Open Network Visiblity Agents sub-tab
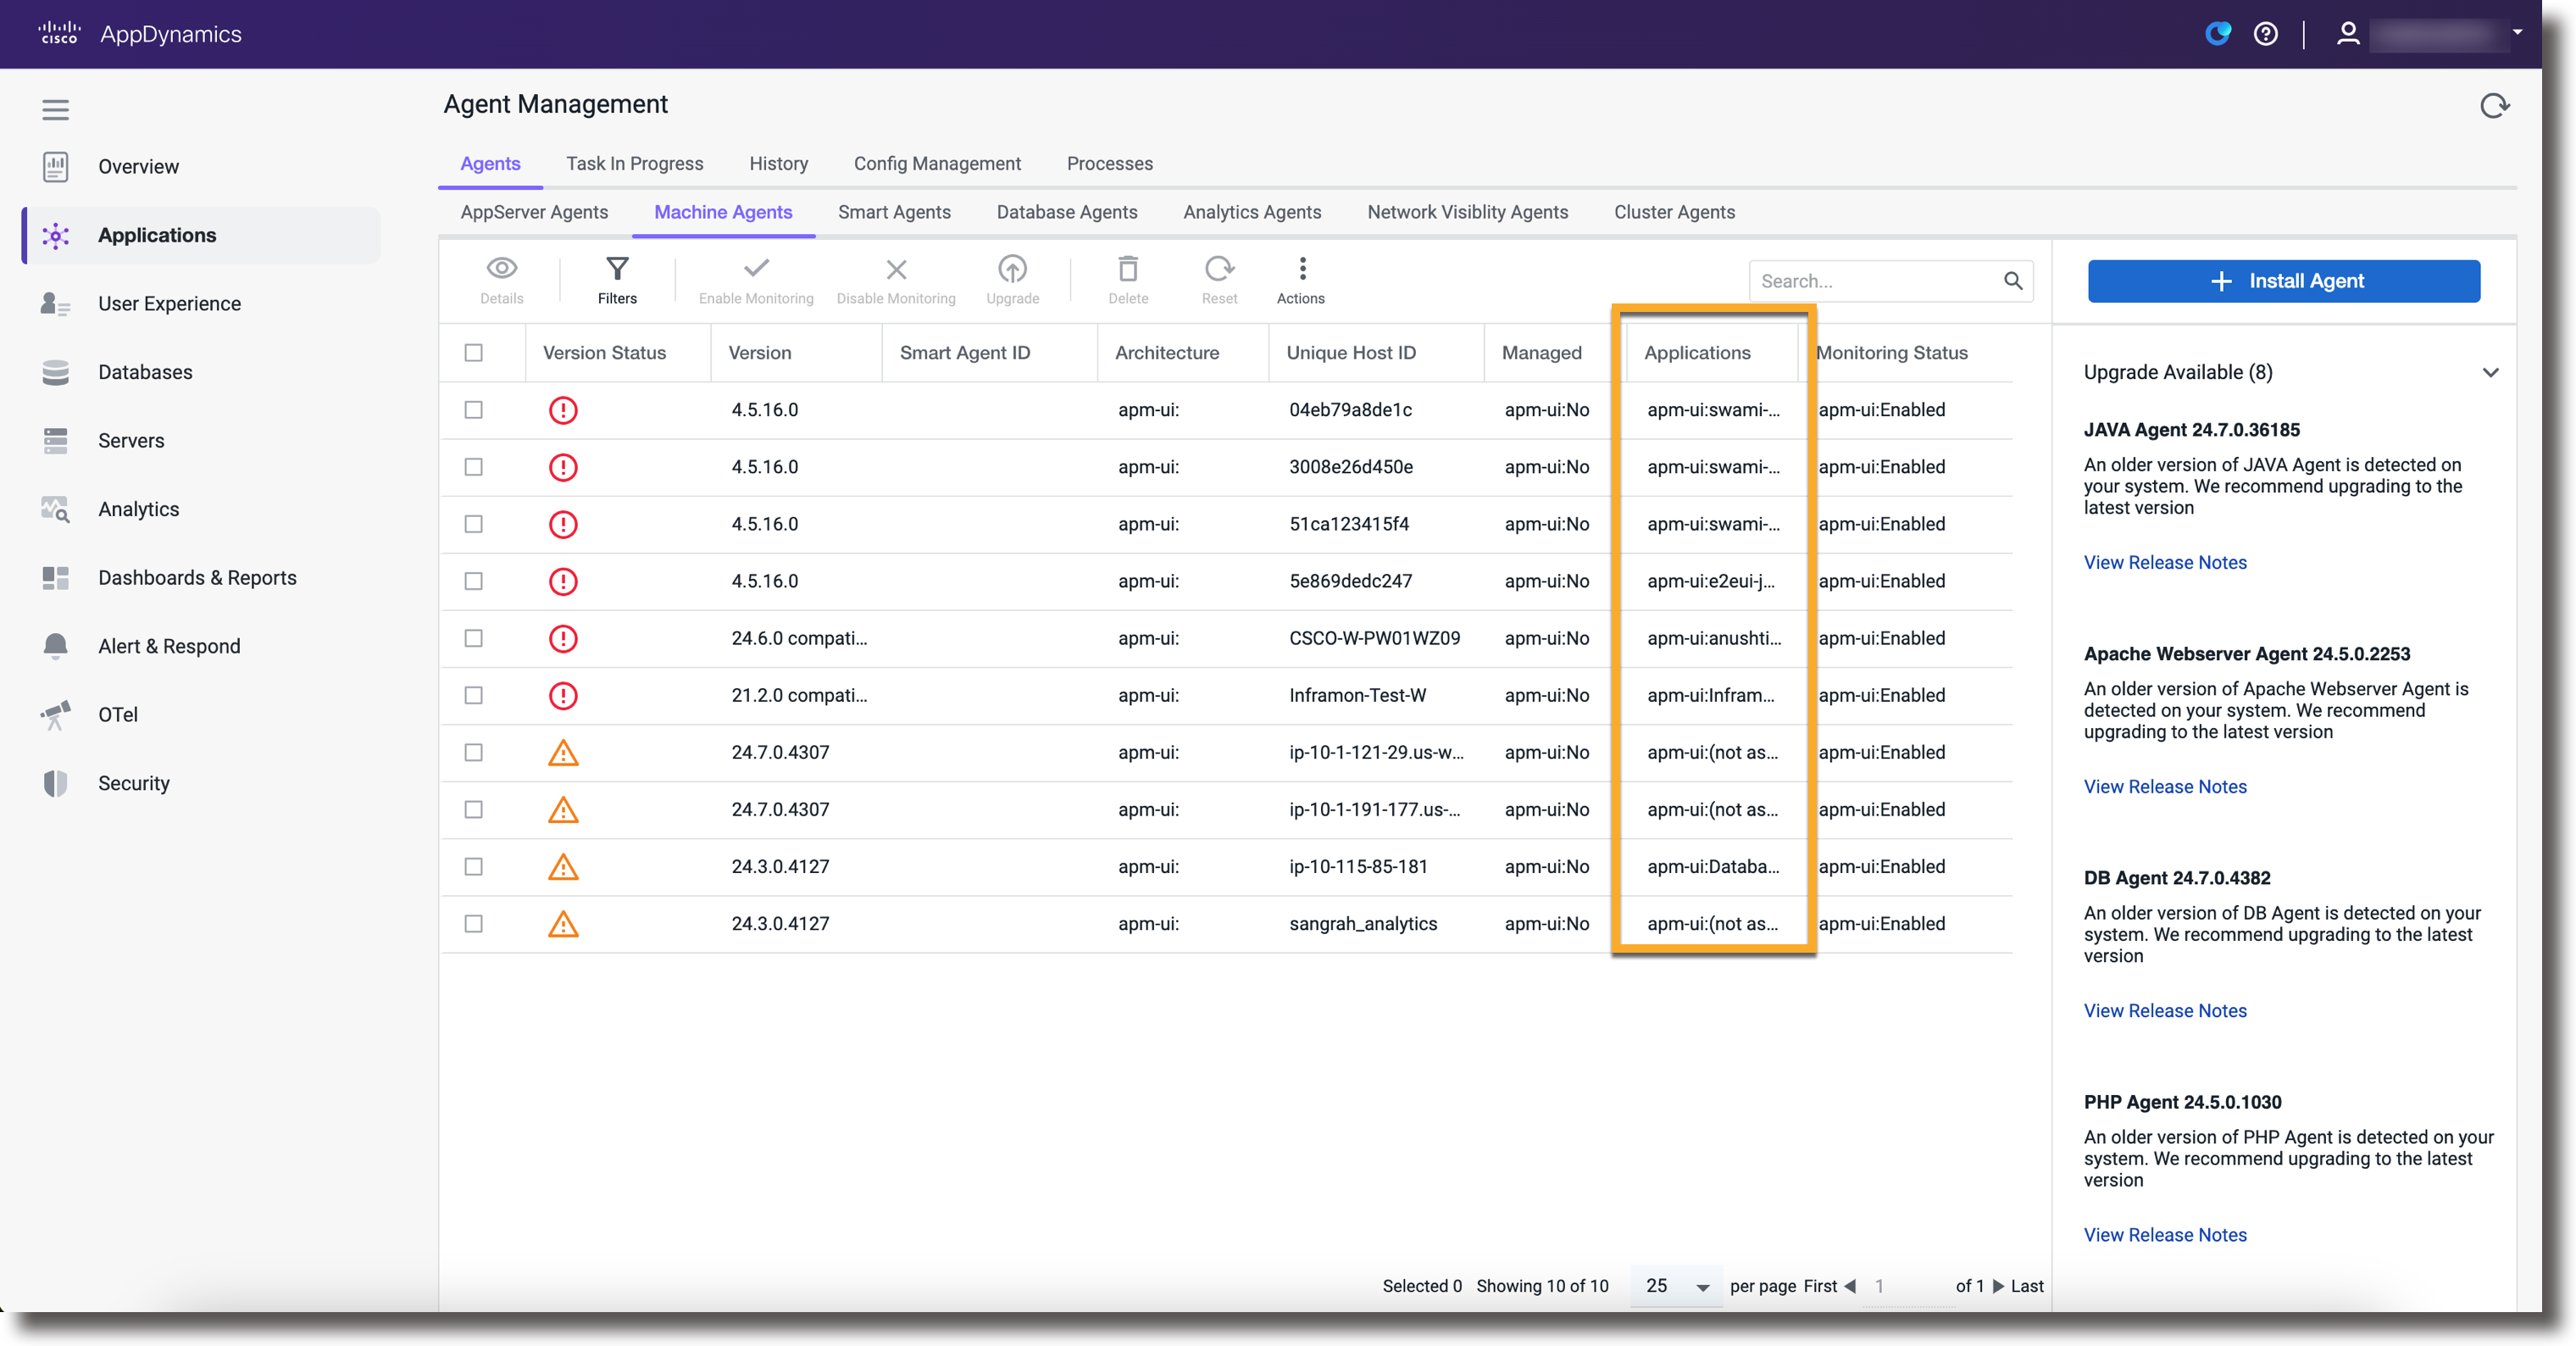Image resolution: width=2576 pixels, height=1346 pixels. point(1467,212)
